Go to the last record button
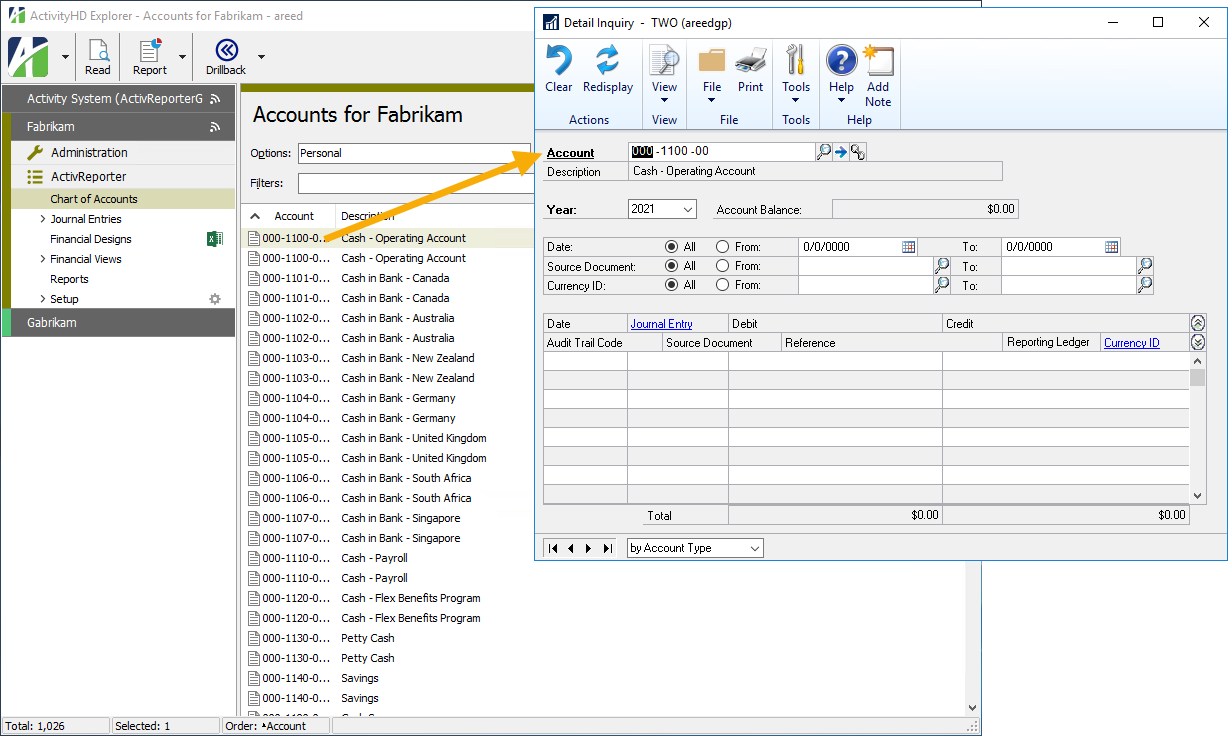The height and width of the screenshot is (736, 1228). point(607,548)
